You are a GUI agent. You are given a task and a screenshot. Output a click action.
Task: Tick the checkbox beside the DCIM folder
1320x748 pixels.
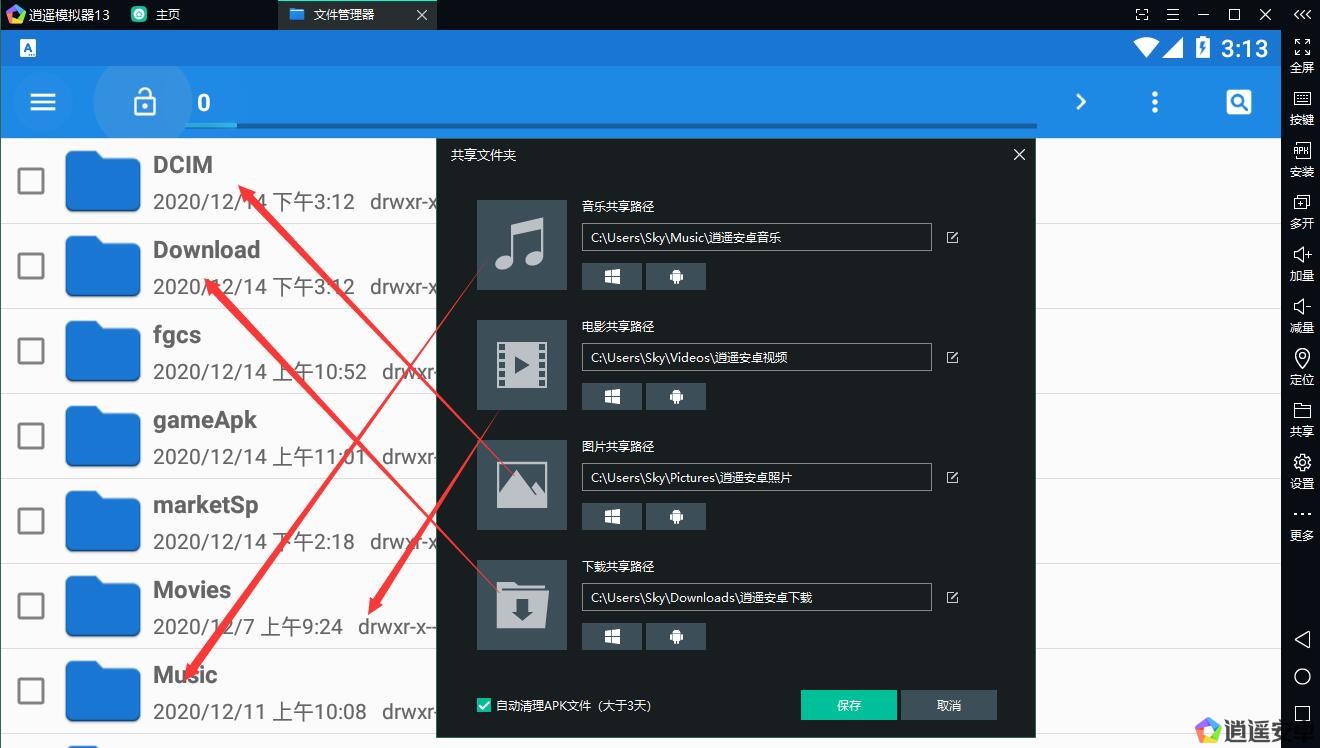tap(31, 181)
